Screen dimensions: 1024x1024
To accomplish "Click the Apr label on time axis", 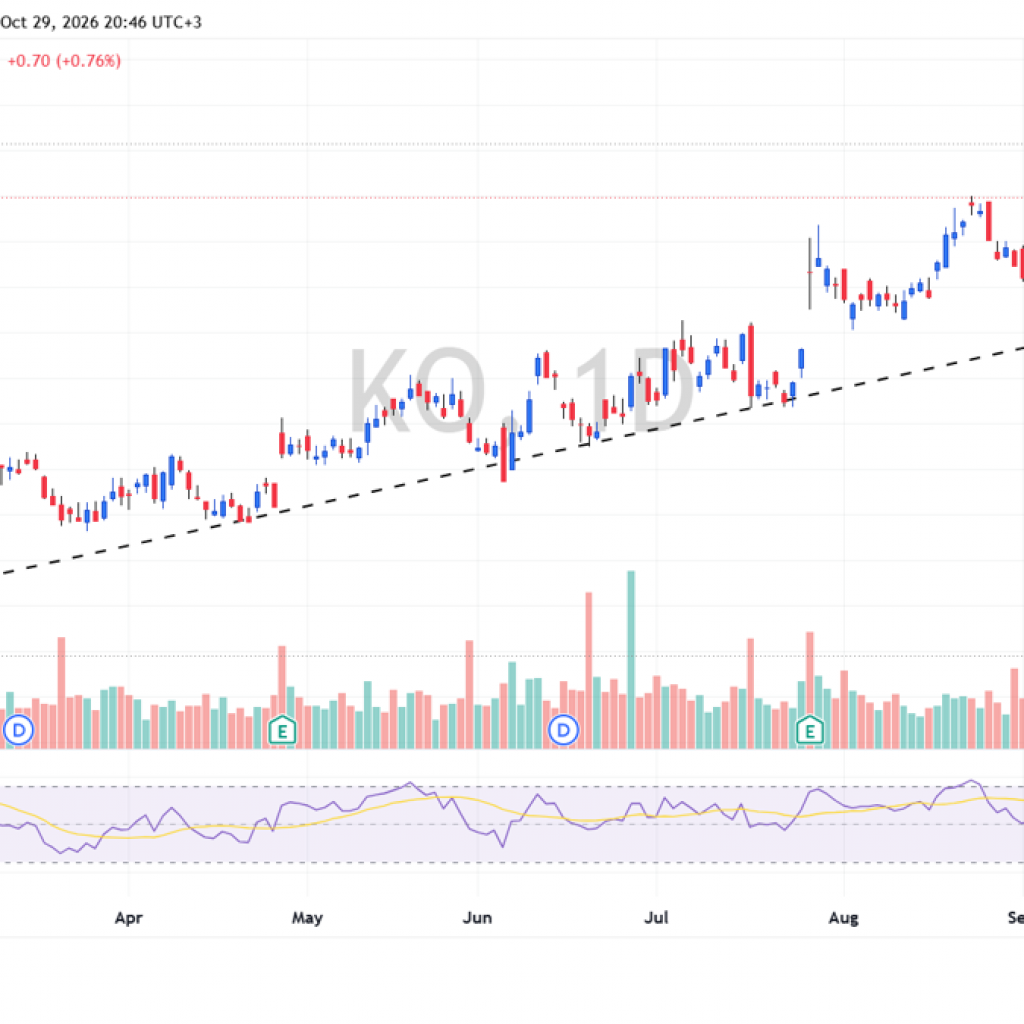I will click(129, 918).
